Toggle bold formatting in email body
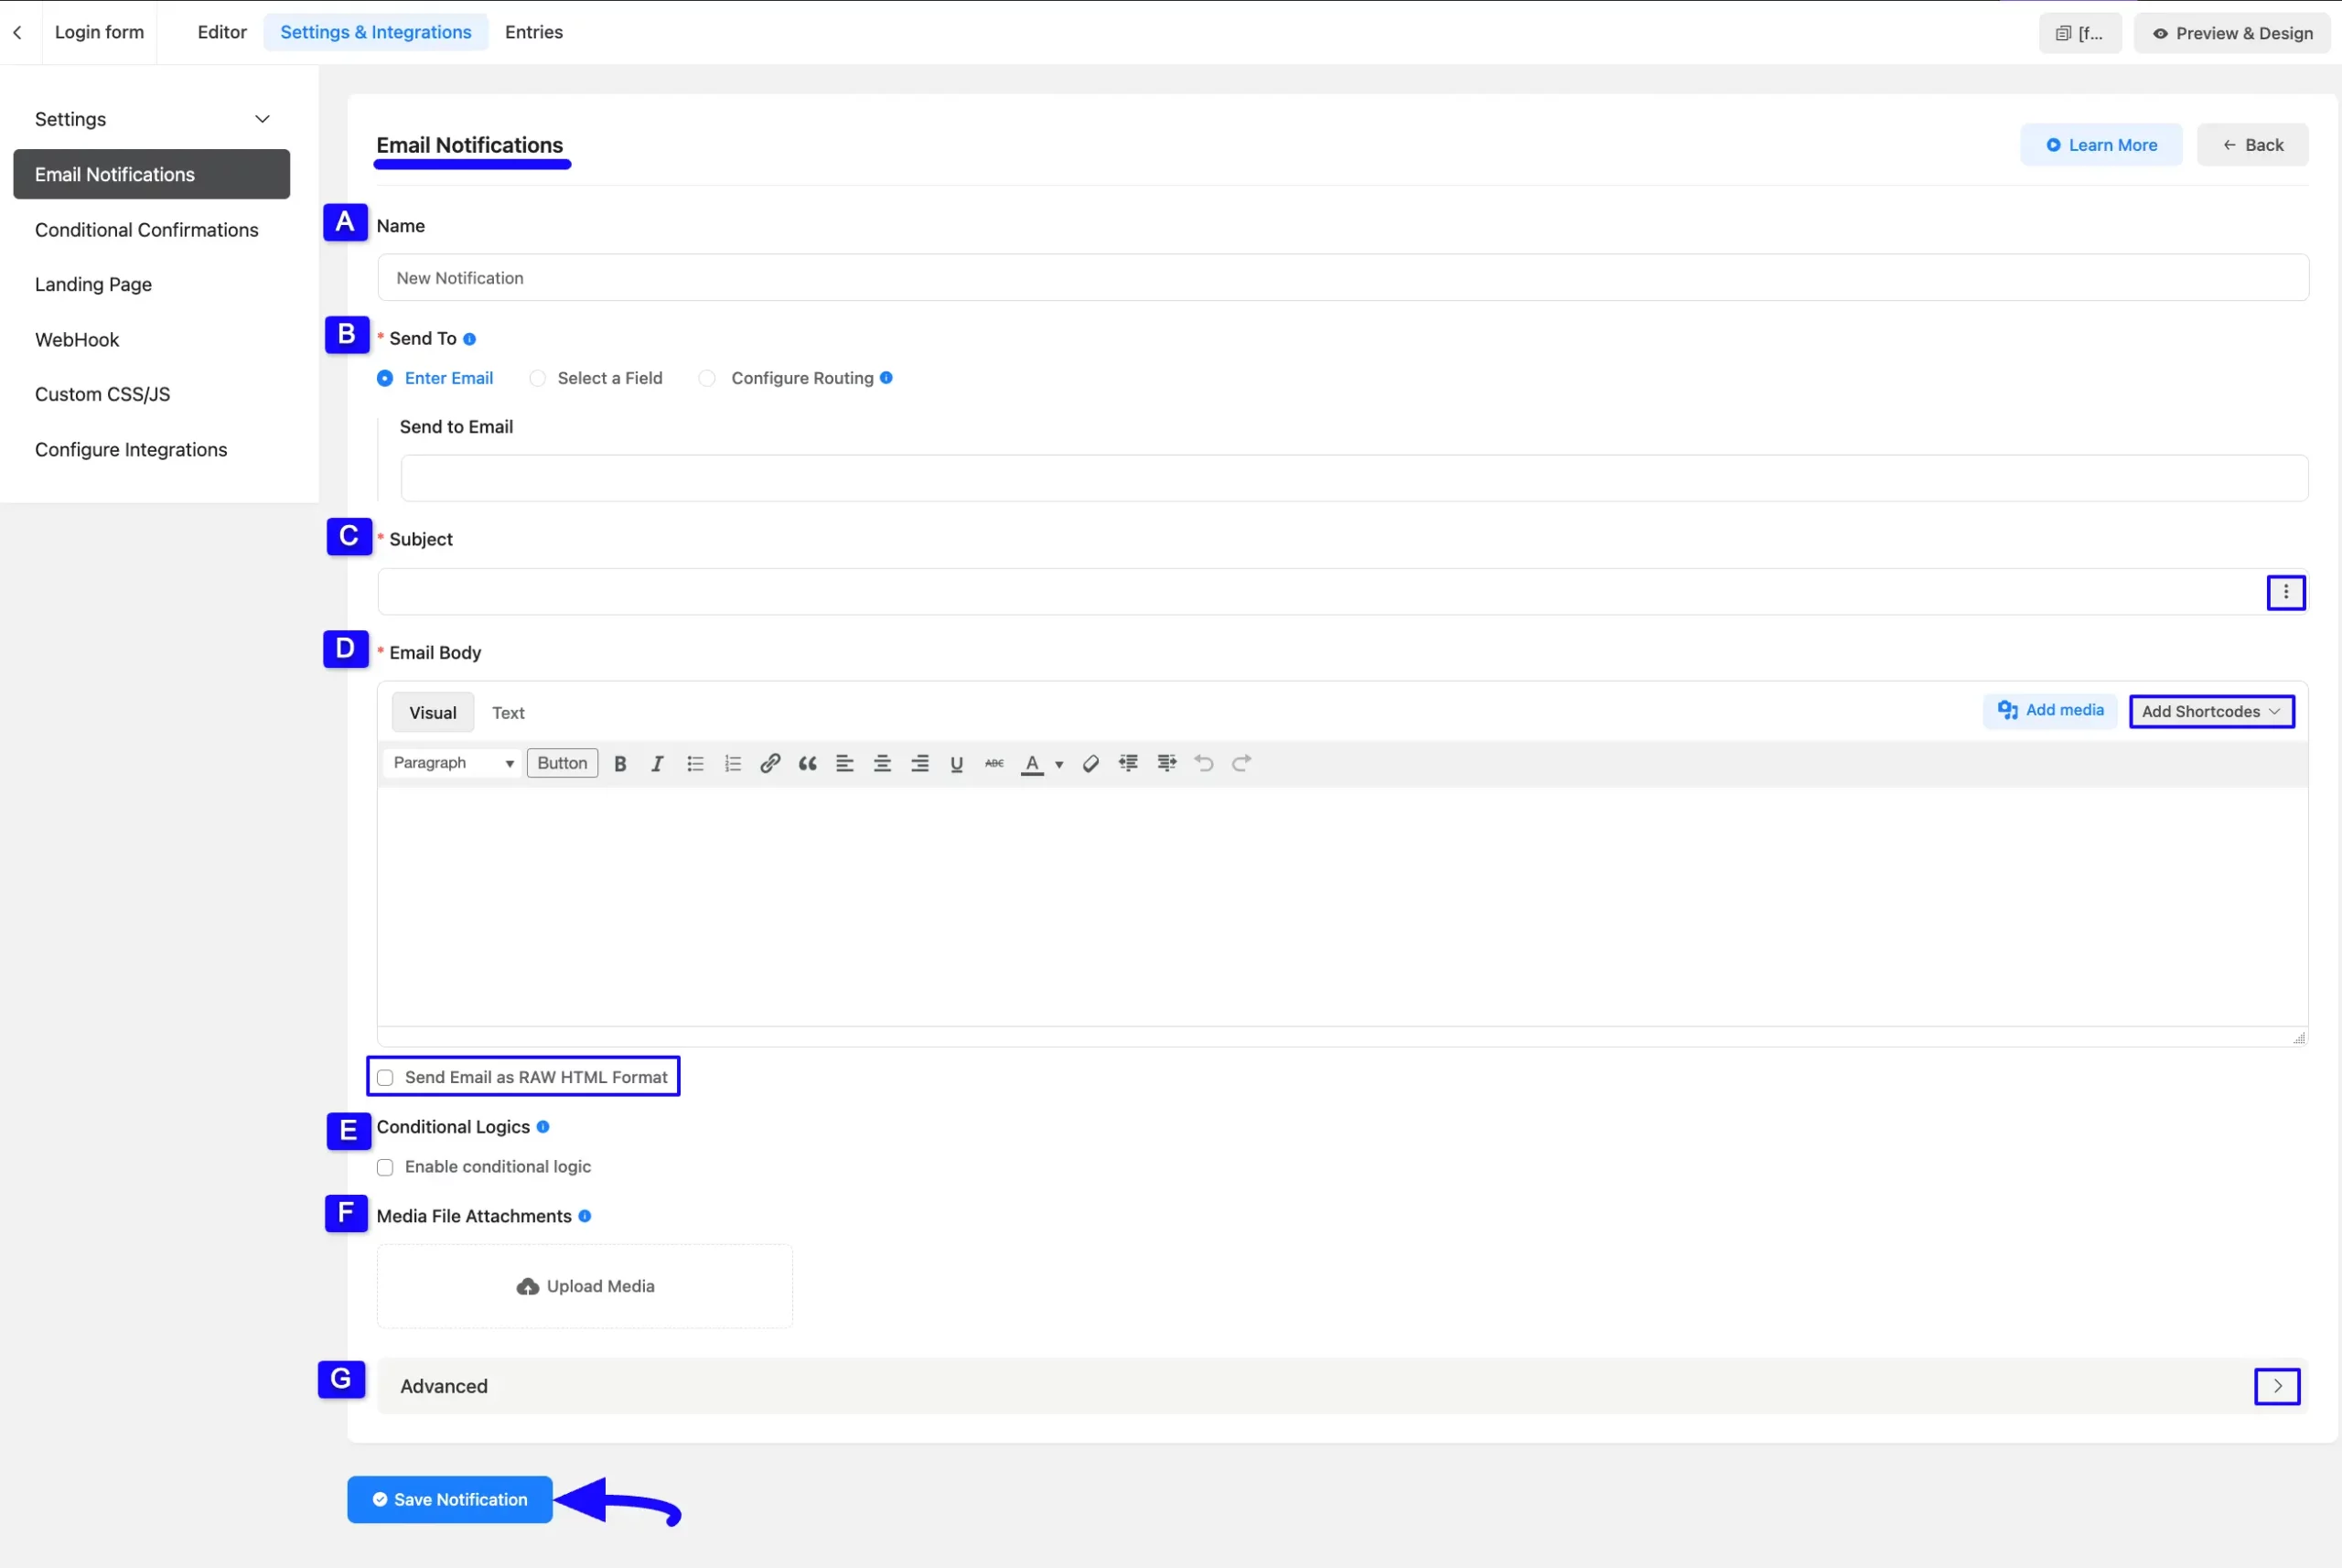This screenshot has height=1568, width=2342. (620, 763)
